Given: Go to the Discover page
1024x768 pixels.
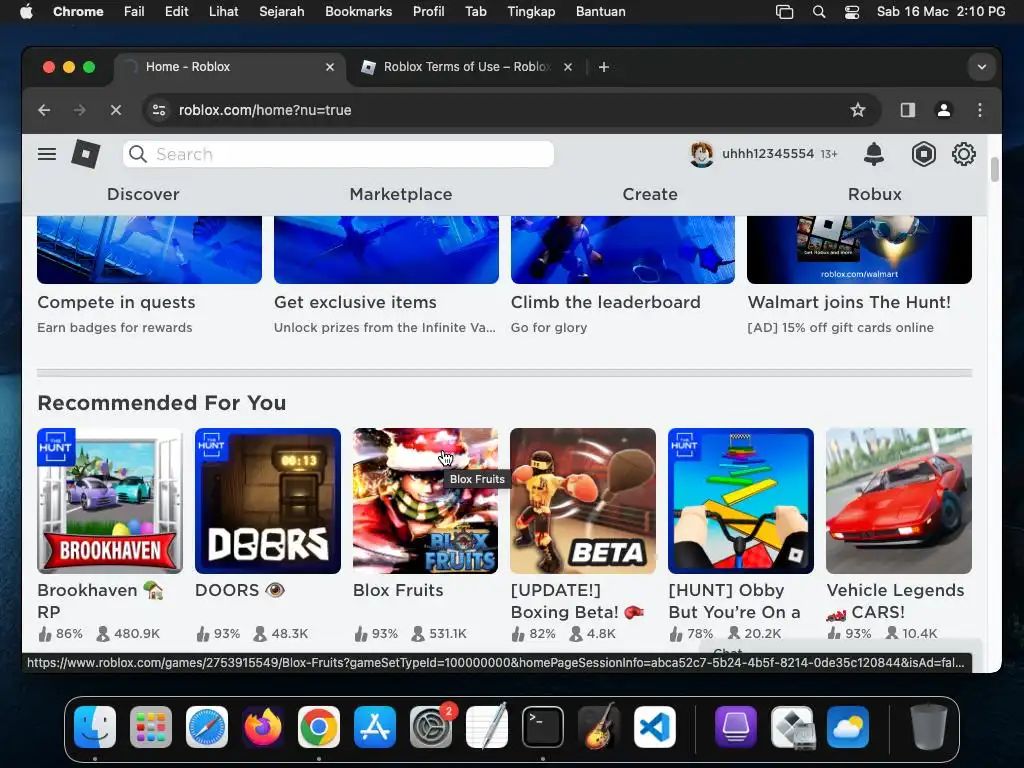Looking at the screenshot, I should point(143,194).
